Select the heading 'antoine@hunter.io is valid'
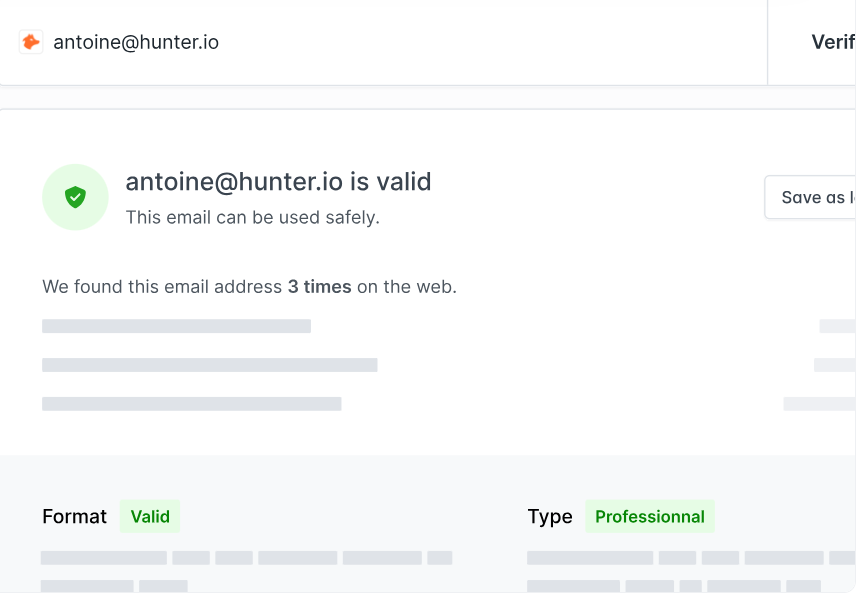This screenshot has height=599, width=860. 278,182
